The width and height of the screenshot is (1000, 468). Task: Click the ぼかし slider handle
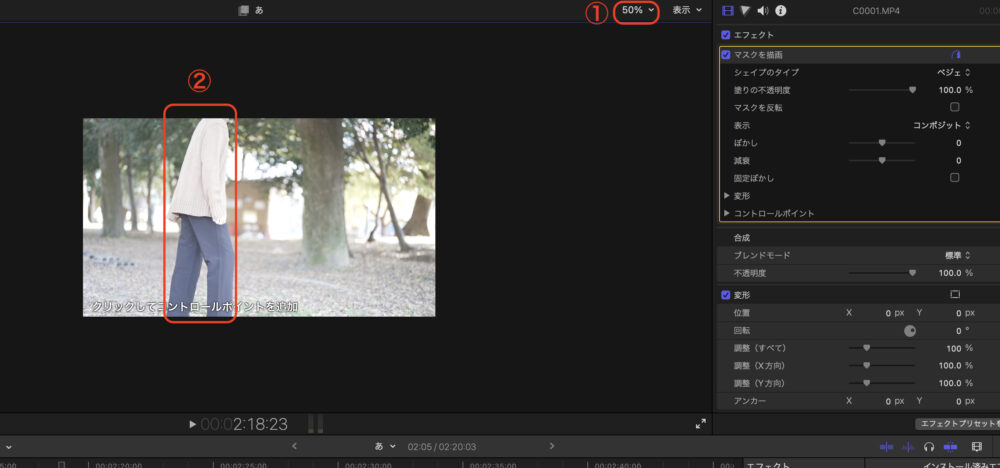[x=882, y=143]
